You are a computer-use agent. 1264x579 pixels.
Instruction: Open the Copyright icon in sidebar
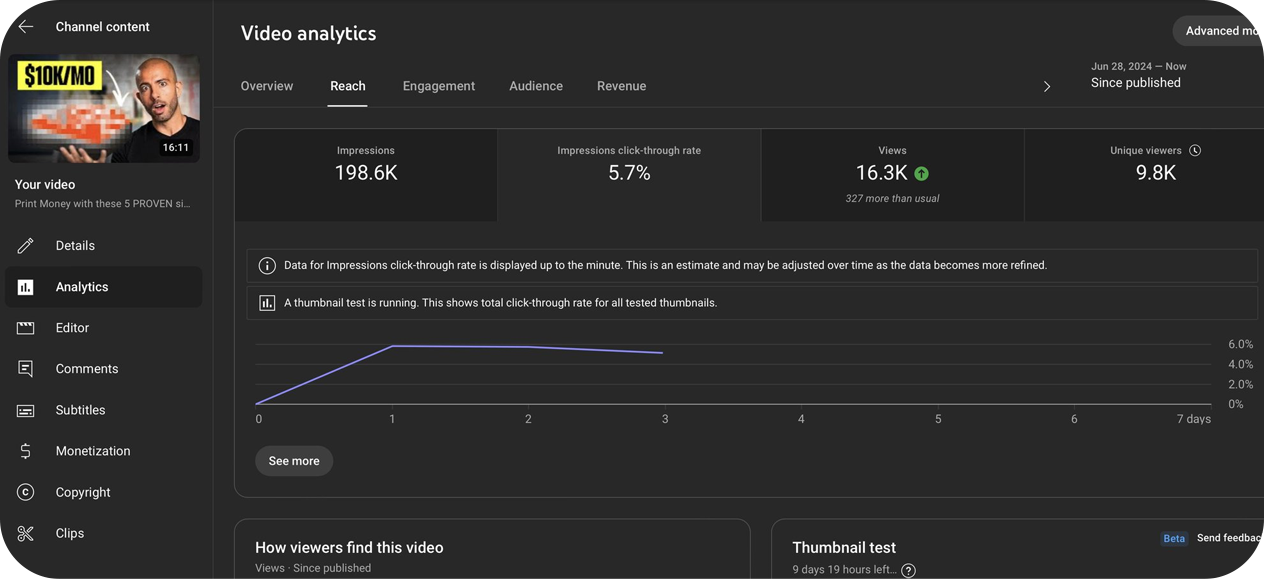tap(26, 493)
